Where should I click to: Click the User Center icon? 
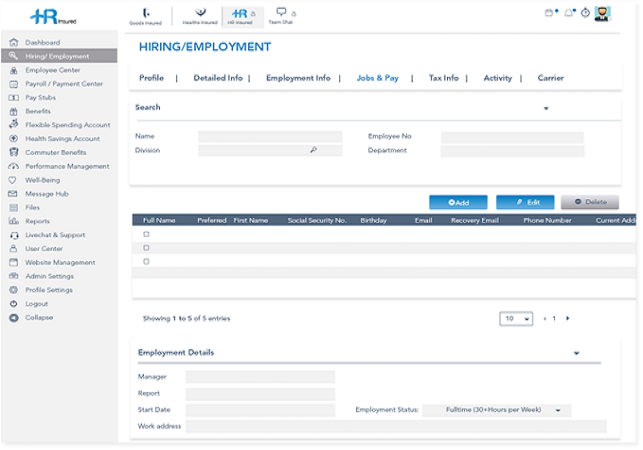coord(14,249)
